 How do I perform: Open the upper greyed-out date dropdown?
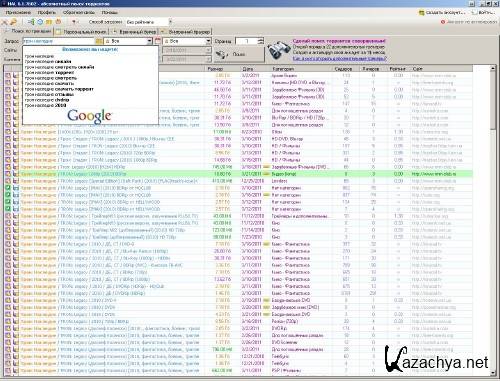(209, 50)
